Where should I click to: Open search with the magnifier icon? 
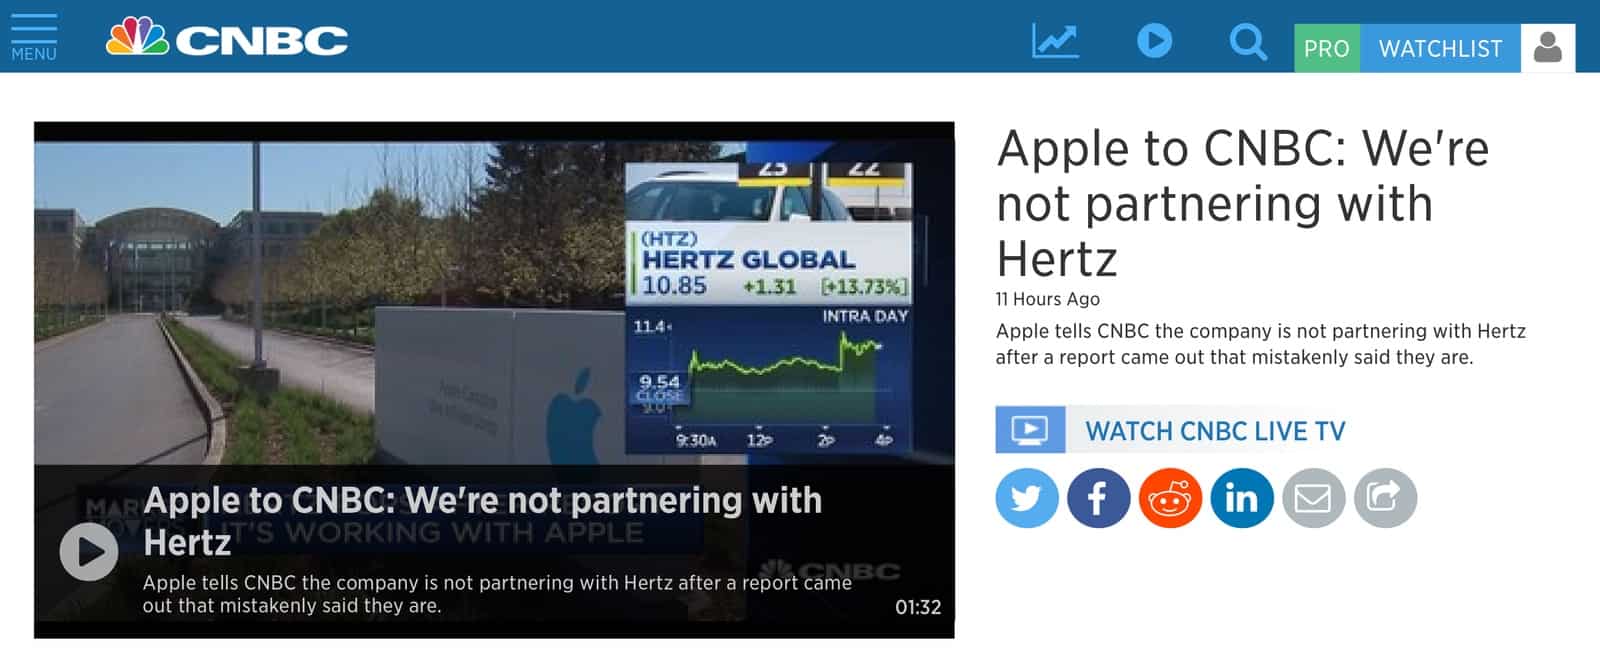(1248, 42)
